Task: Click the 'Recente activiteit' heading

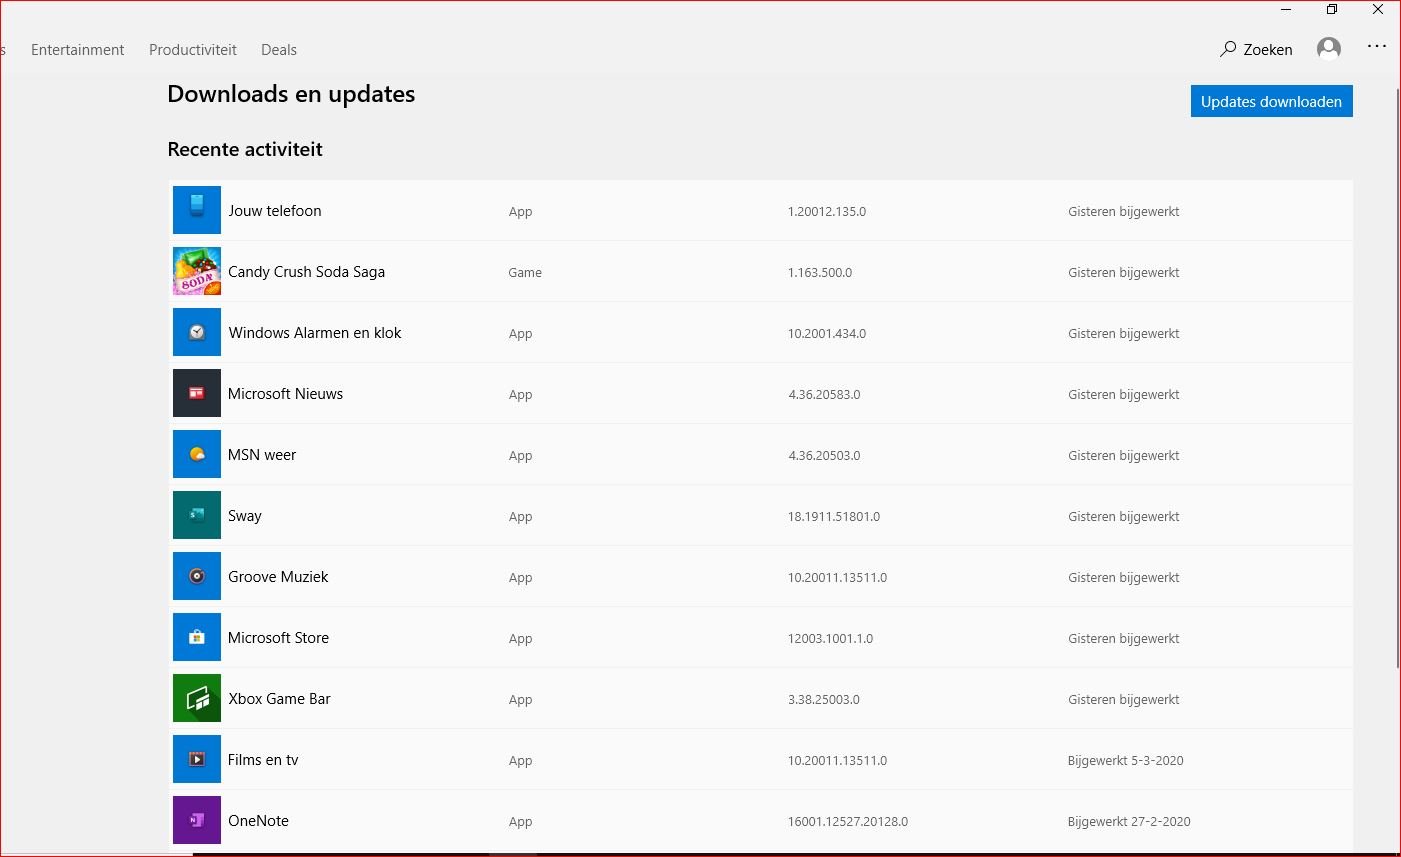Action: click(245, 149)
